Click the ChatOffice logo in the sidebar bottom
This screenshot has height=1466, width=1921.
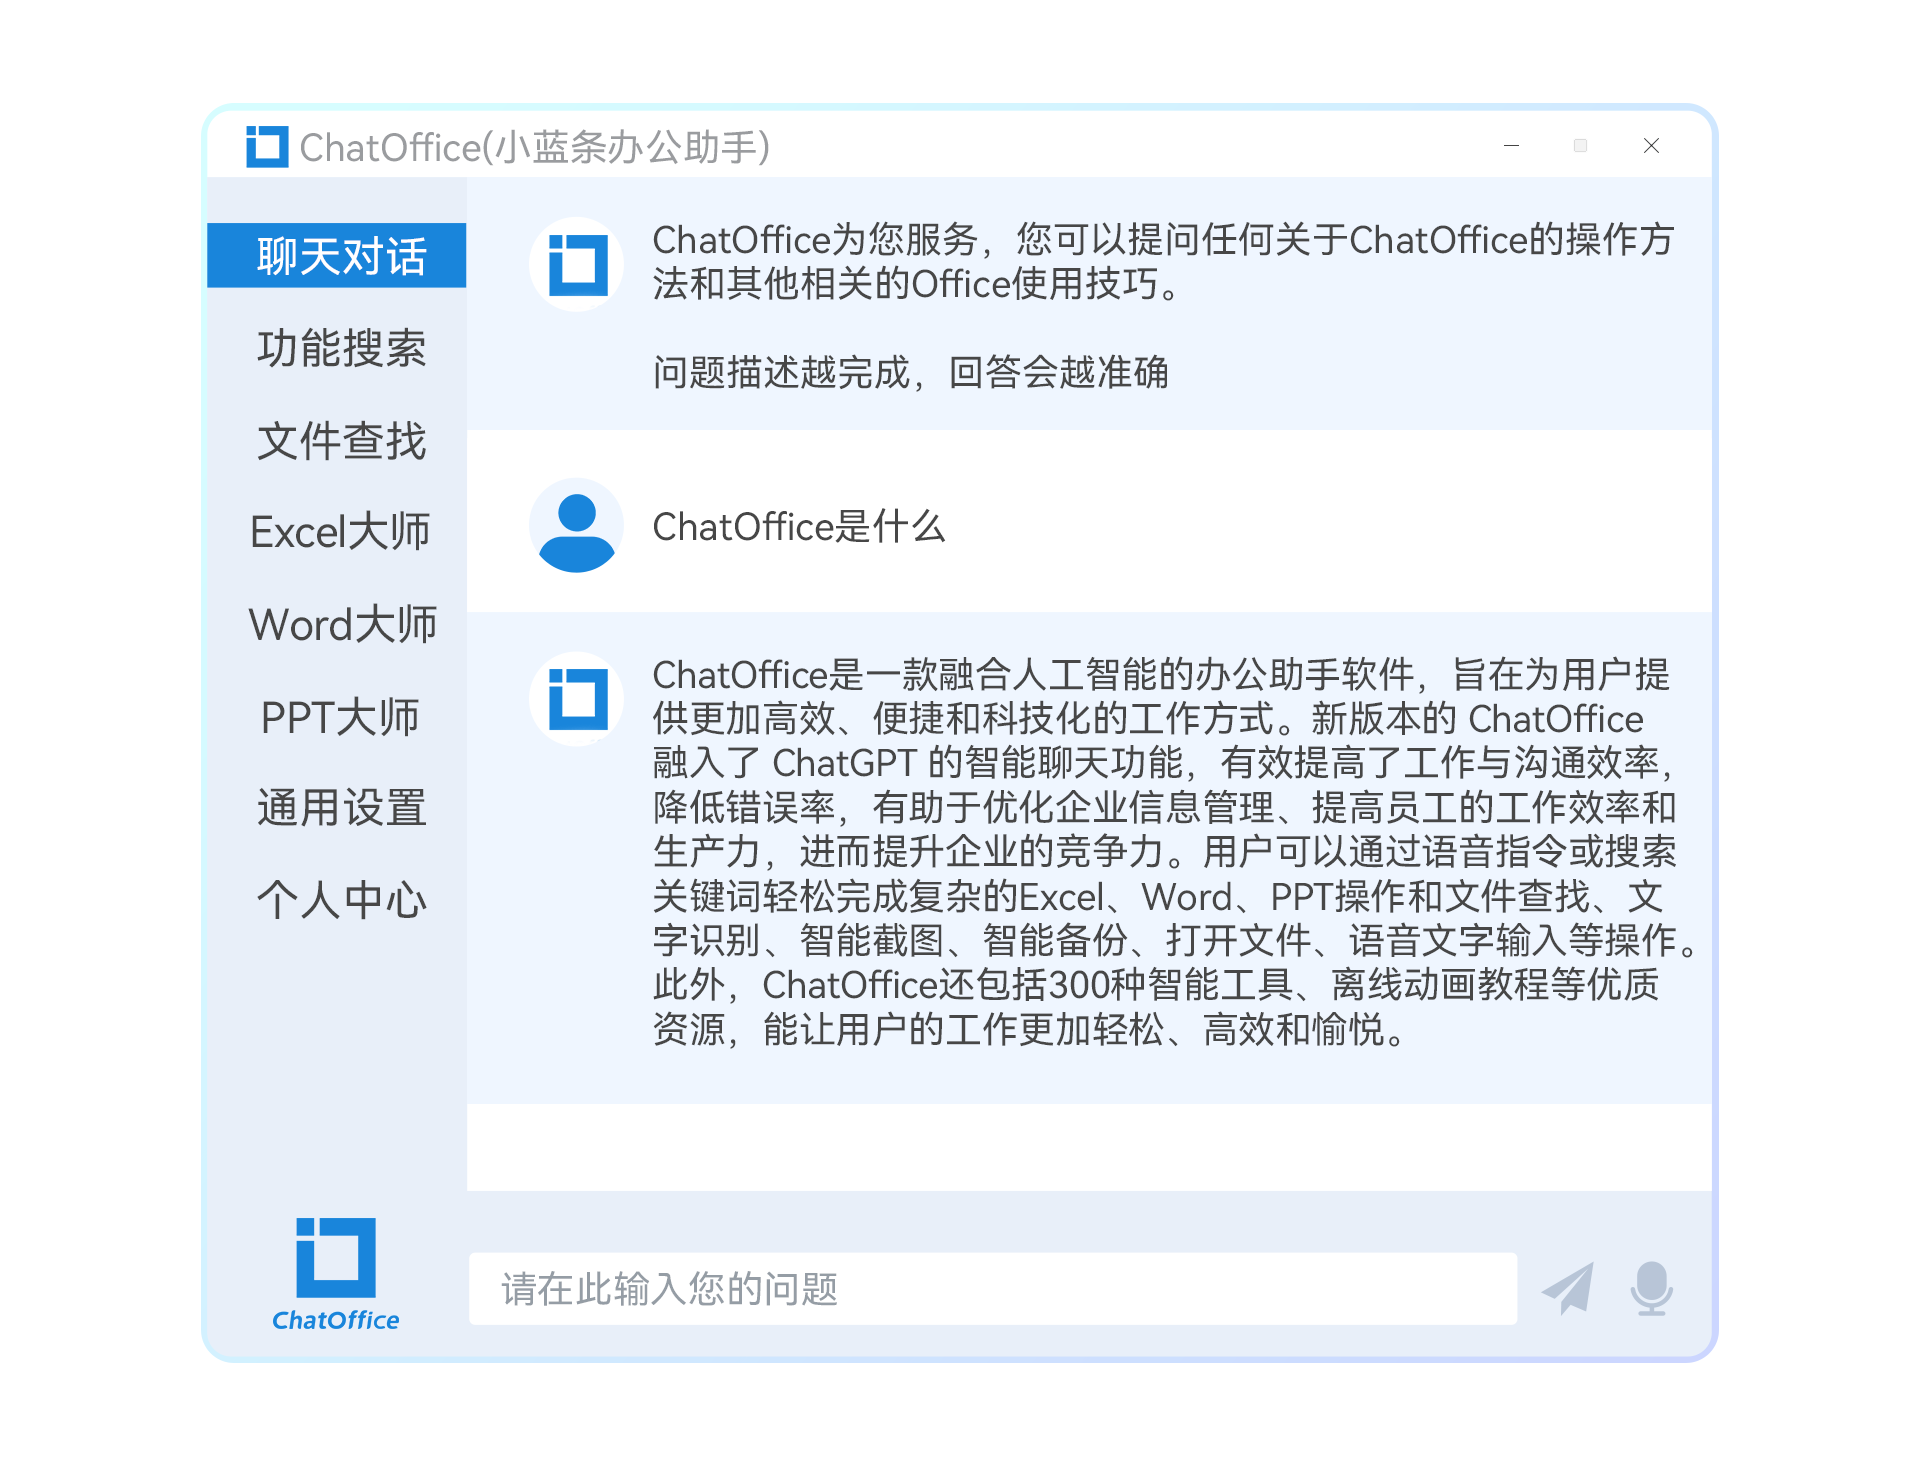coord(336,1275)
